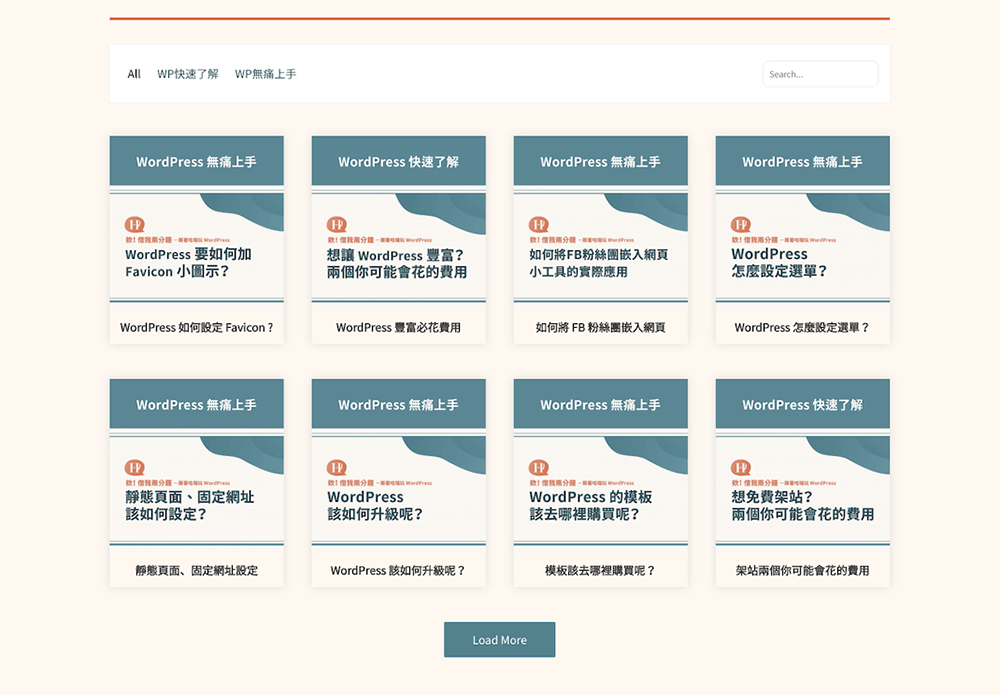Click title link 模板該去哪裡購買呢？
Screen dimensions: 1000x695
coord(601,571)
